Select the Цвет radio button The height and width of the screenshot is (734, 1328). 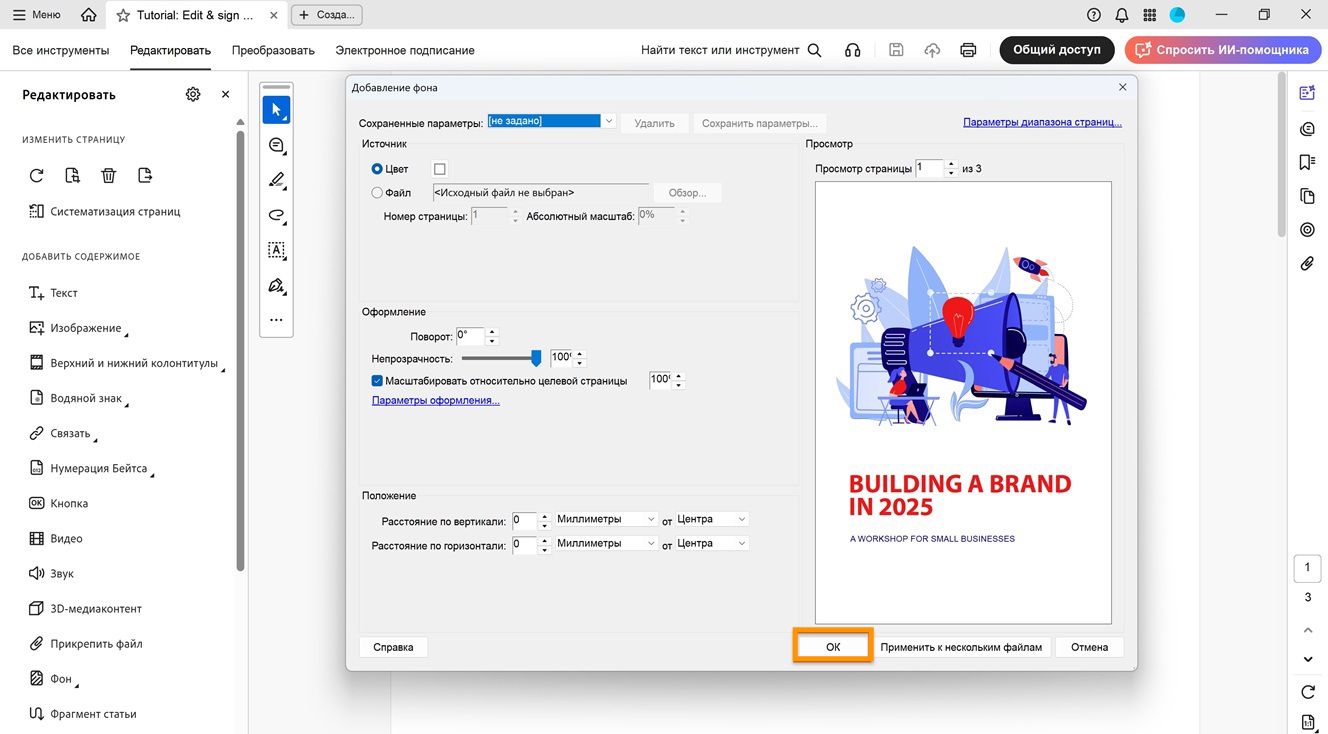pos(377,169)
